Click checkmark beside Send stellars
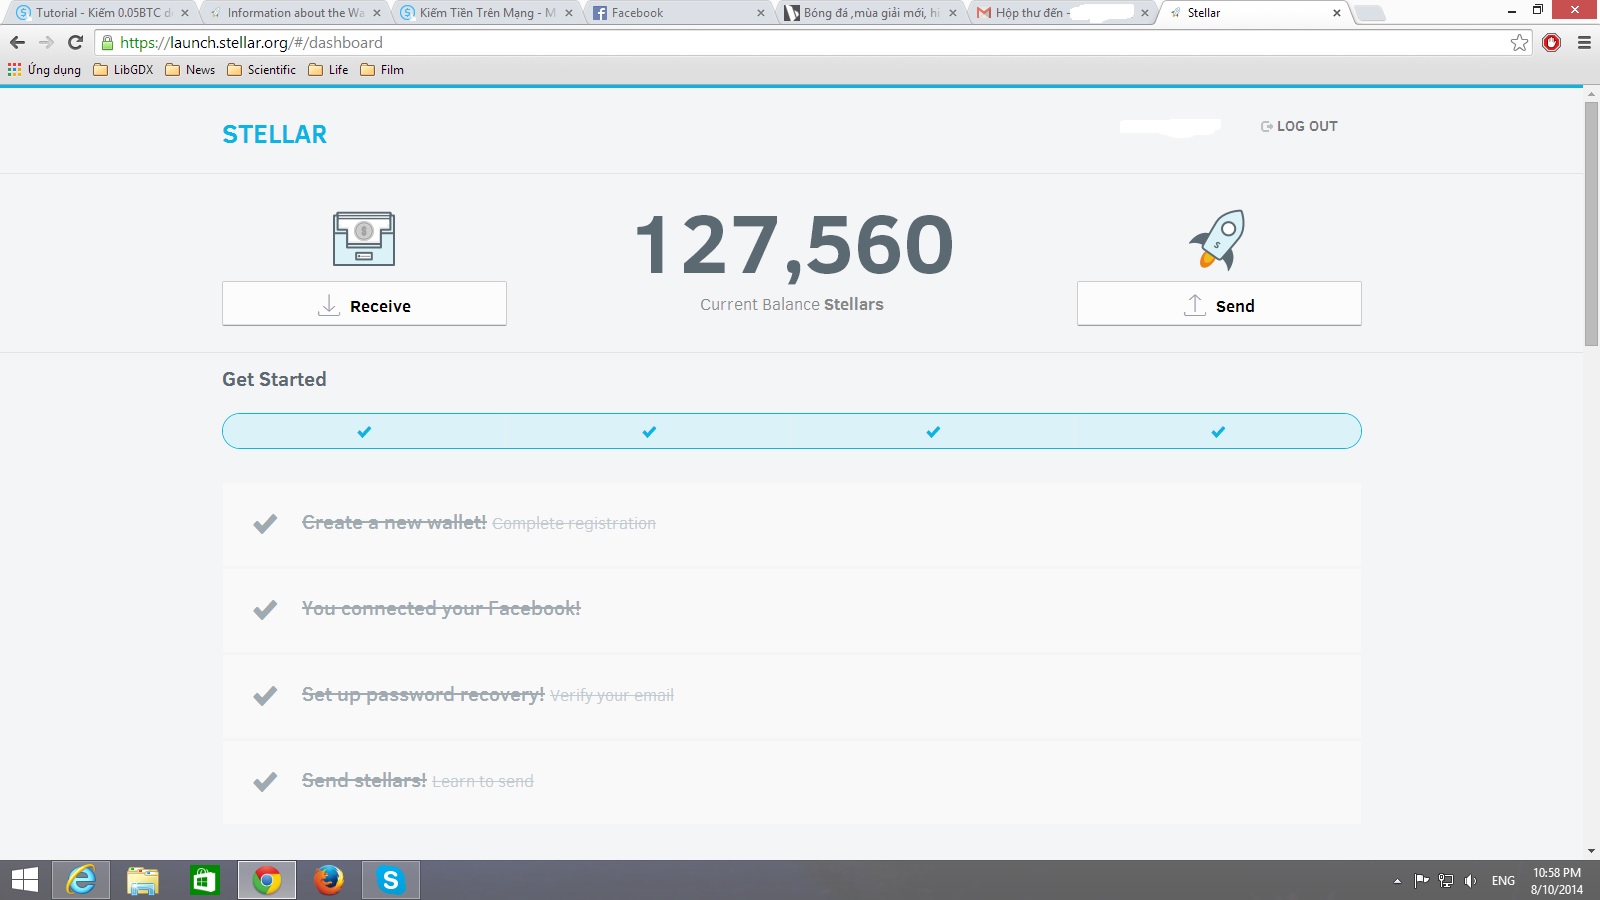 [x=265, y=782]
